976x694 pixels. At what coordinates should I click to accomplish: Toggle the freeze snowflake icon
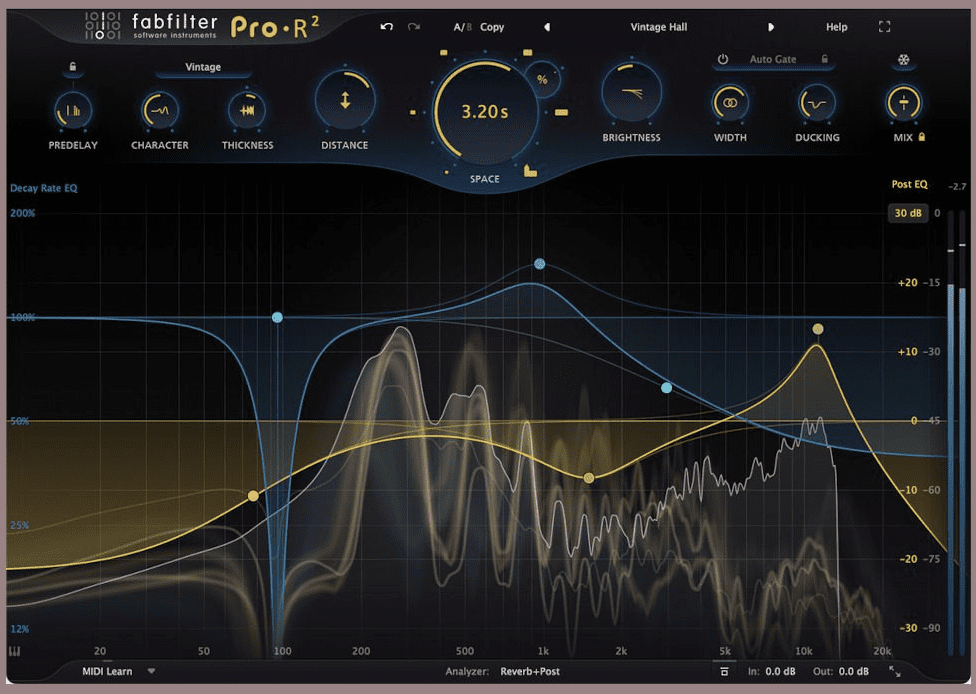point(903,60)
